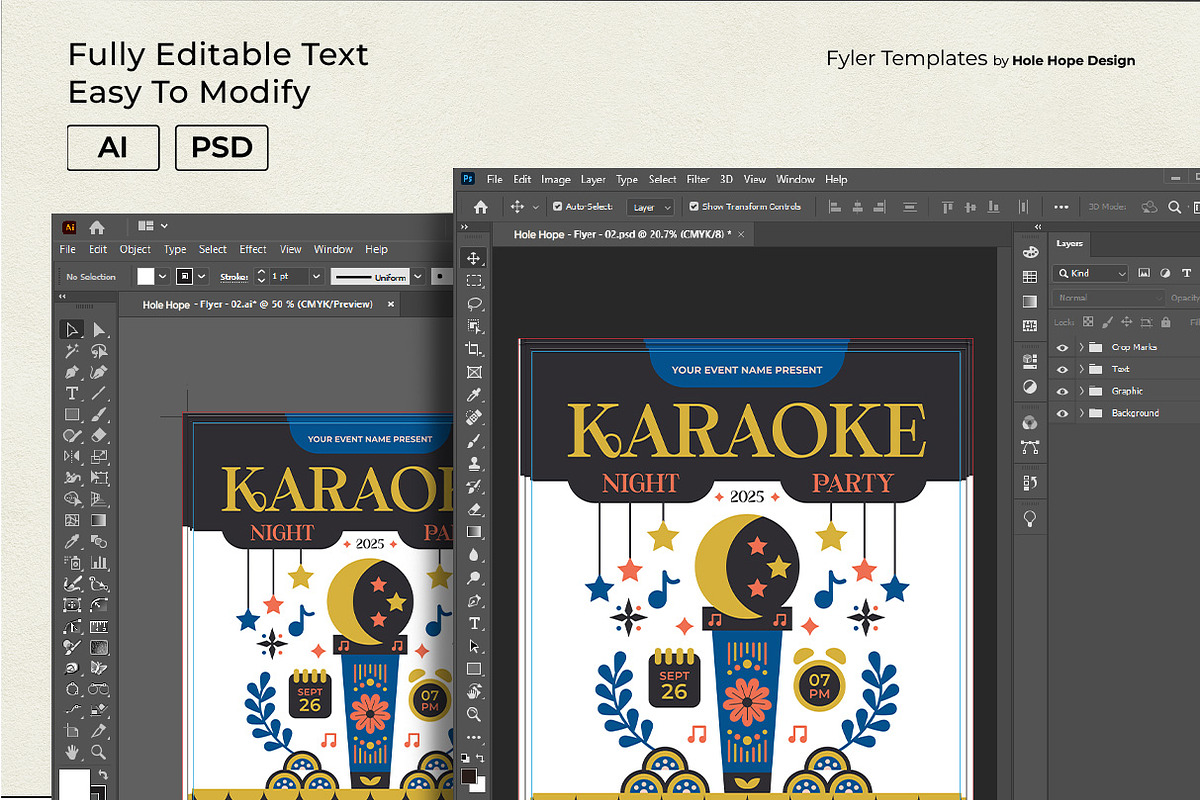Select Illustrator's Magic Wand tool
The image size is (1200, 800).
click(x=72, y=351)
